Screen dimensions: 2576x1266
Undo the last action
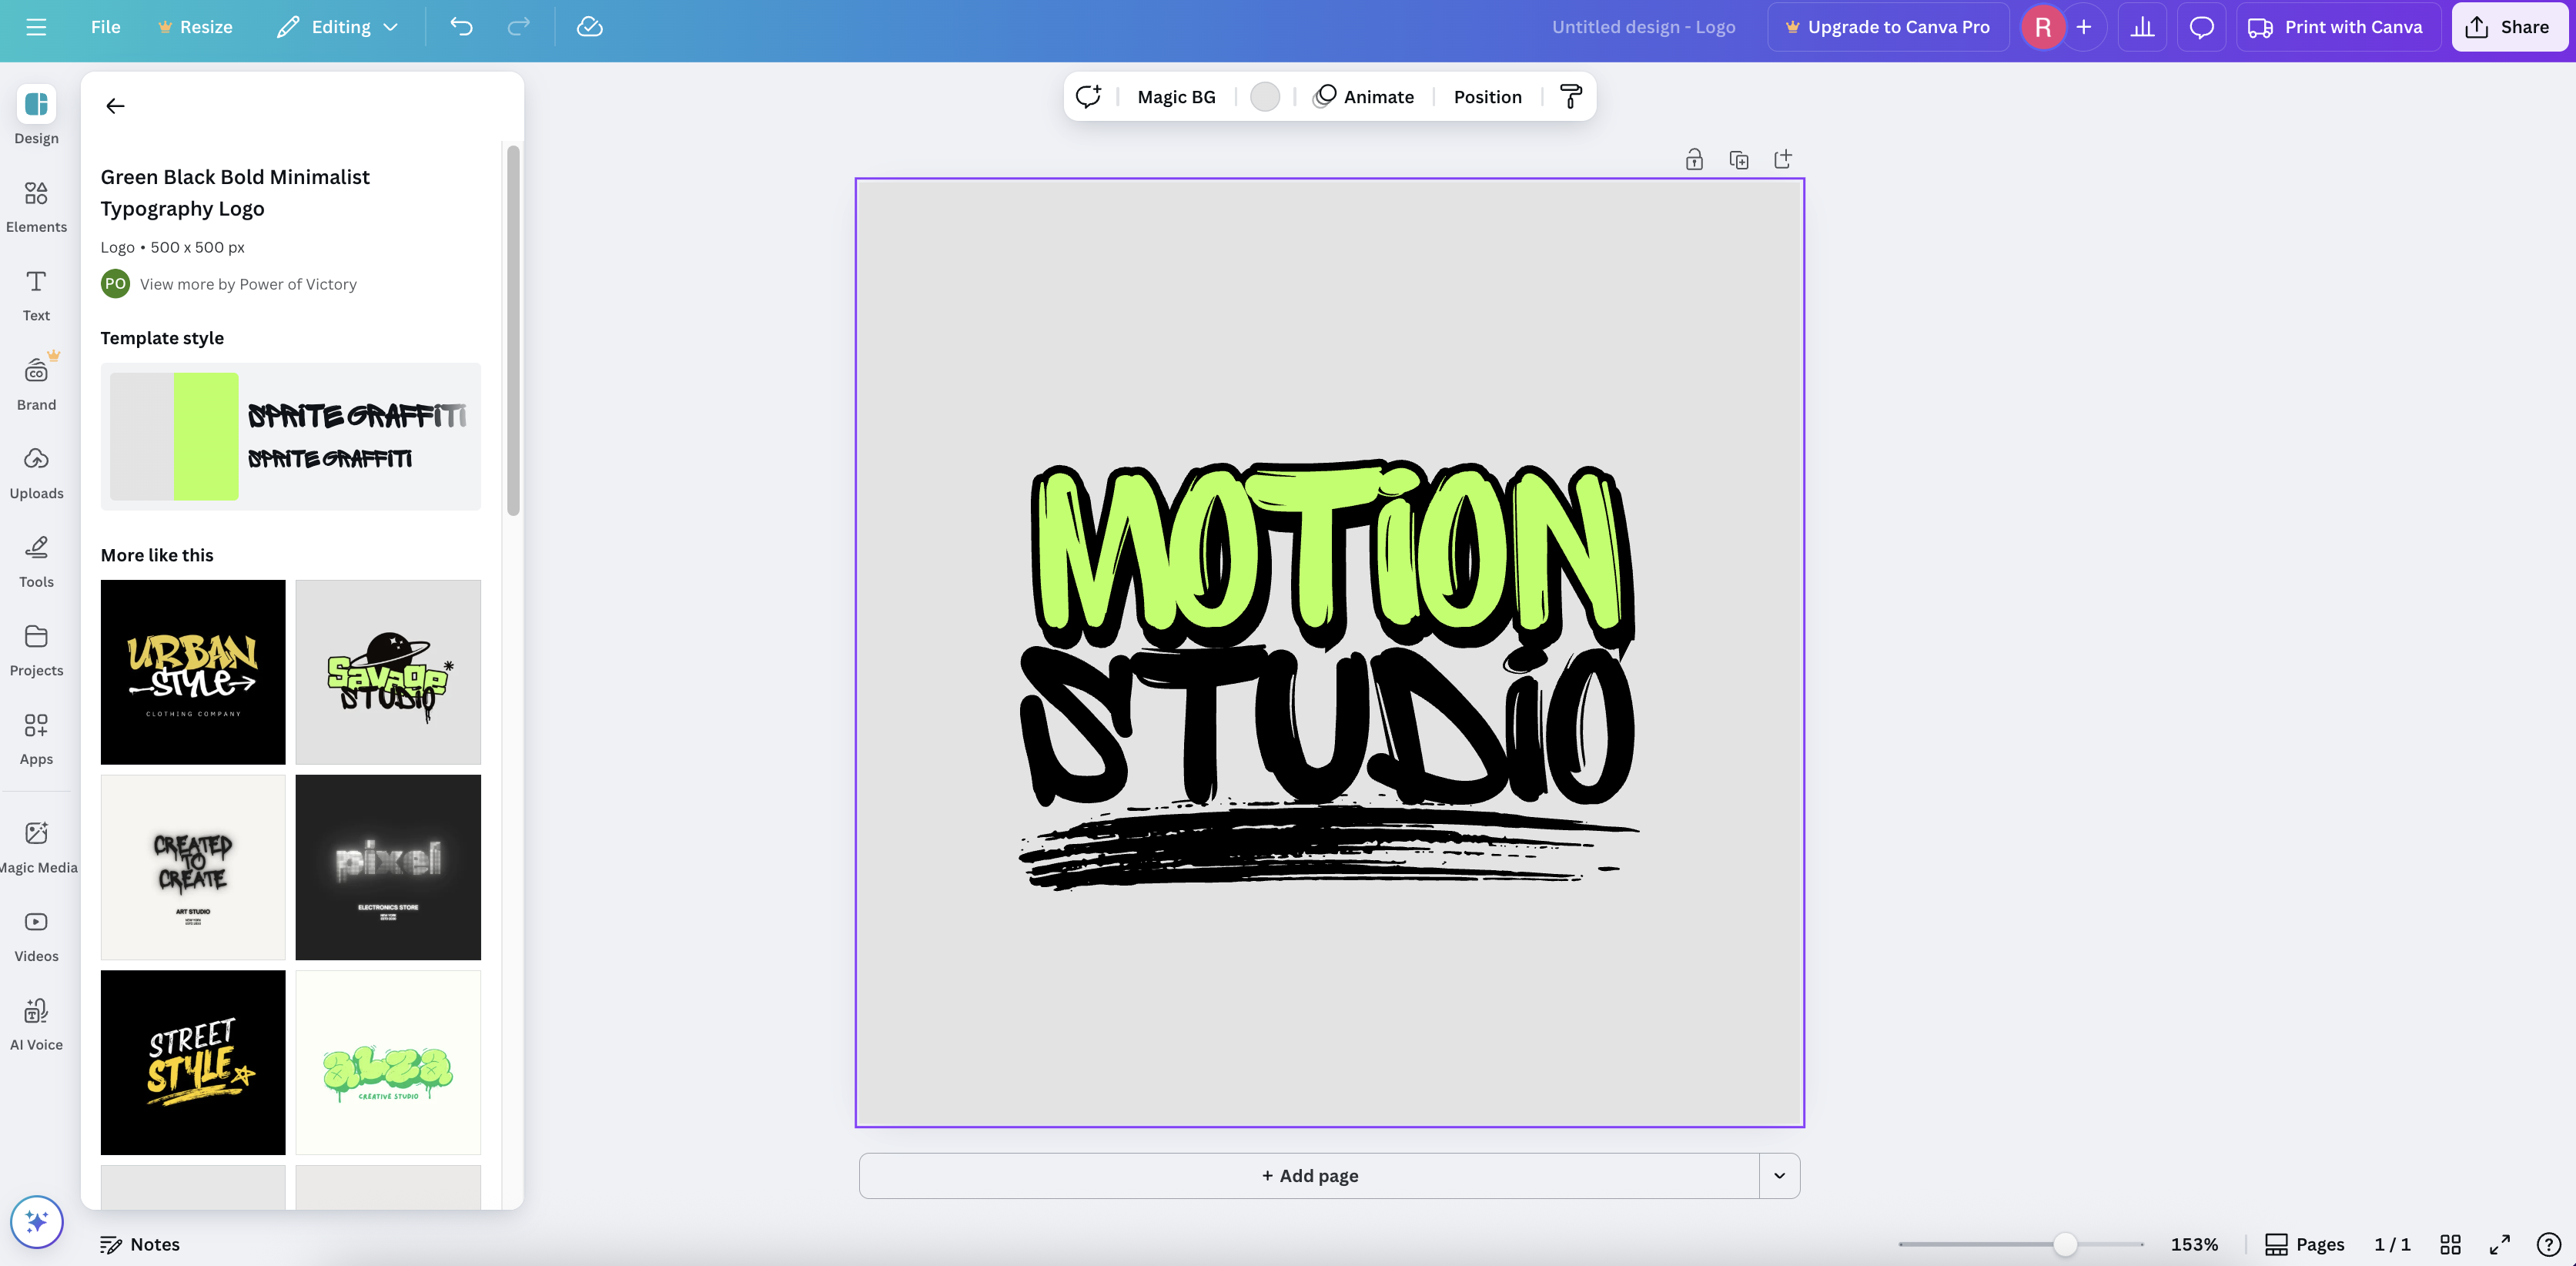[x=461, y=27]
